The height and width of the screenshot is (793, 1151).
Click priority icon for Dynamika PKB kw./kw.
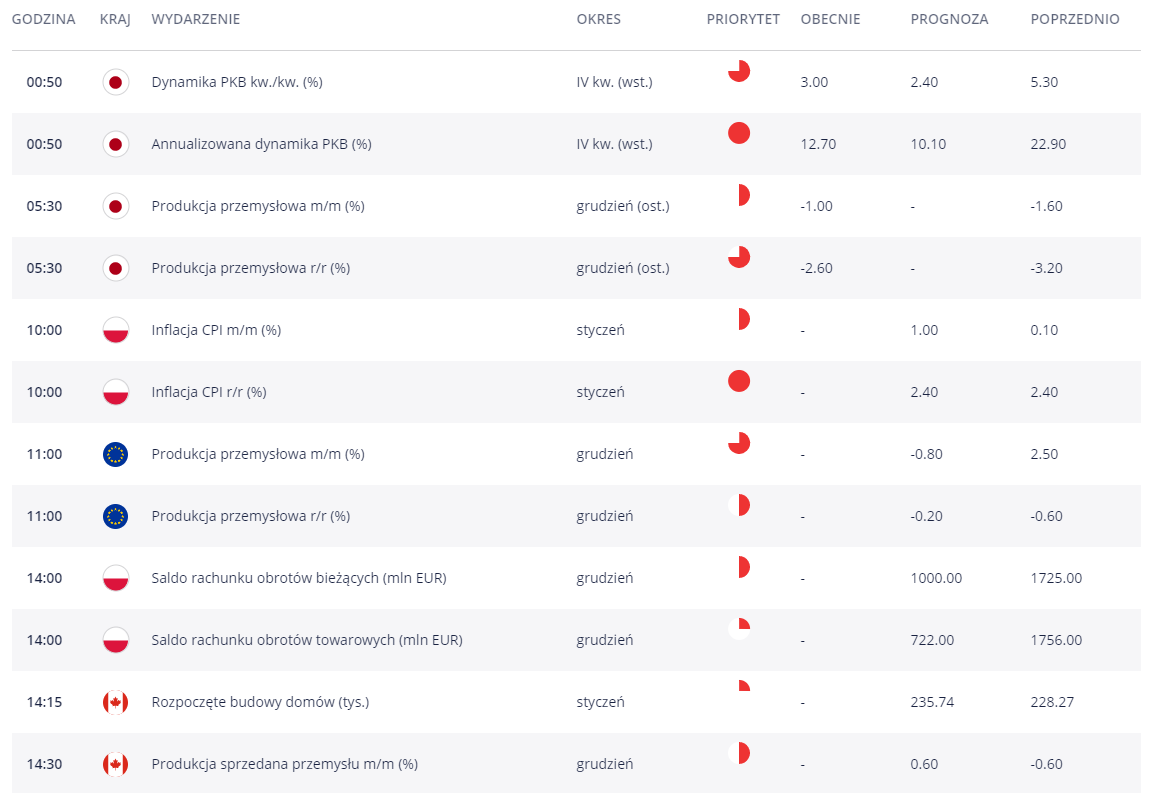click(x=738, y=71)
